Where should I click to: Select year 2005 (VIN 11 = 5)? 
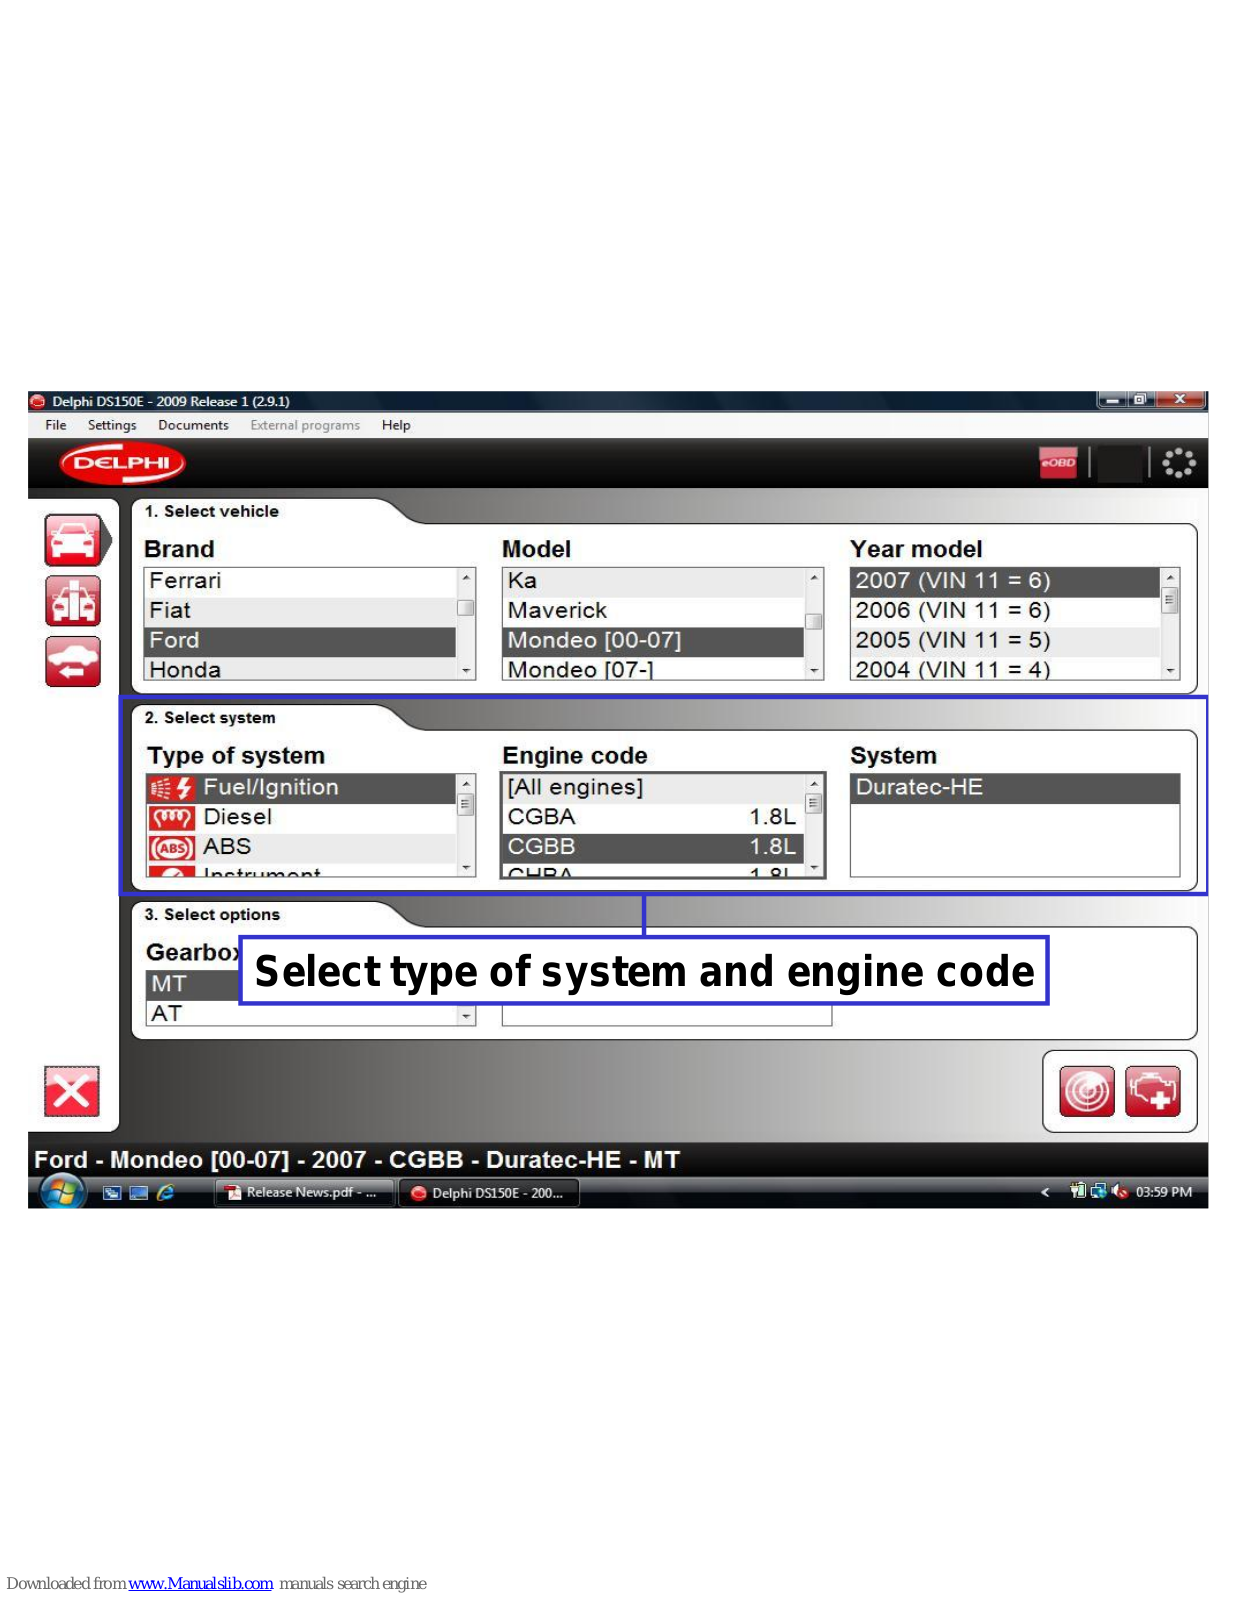click(1005, 641)
